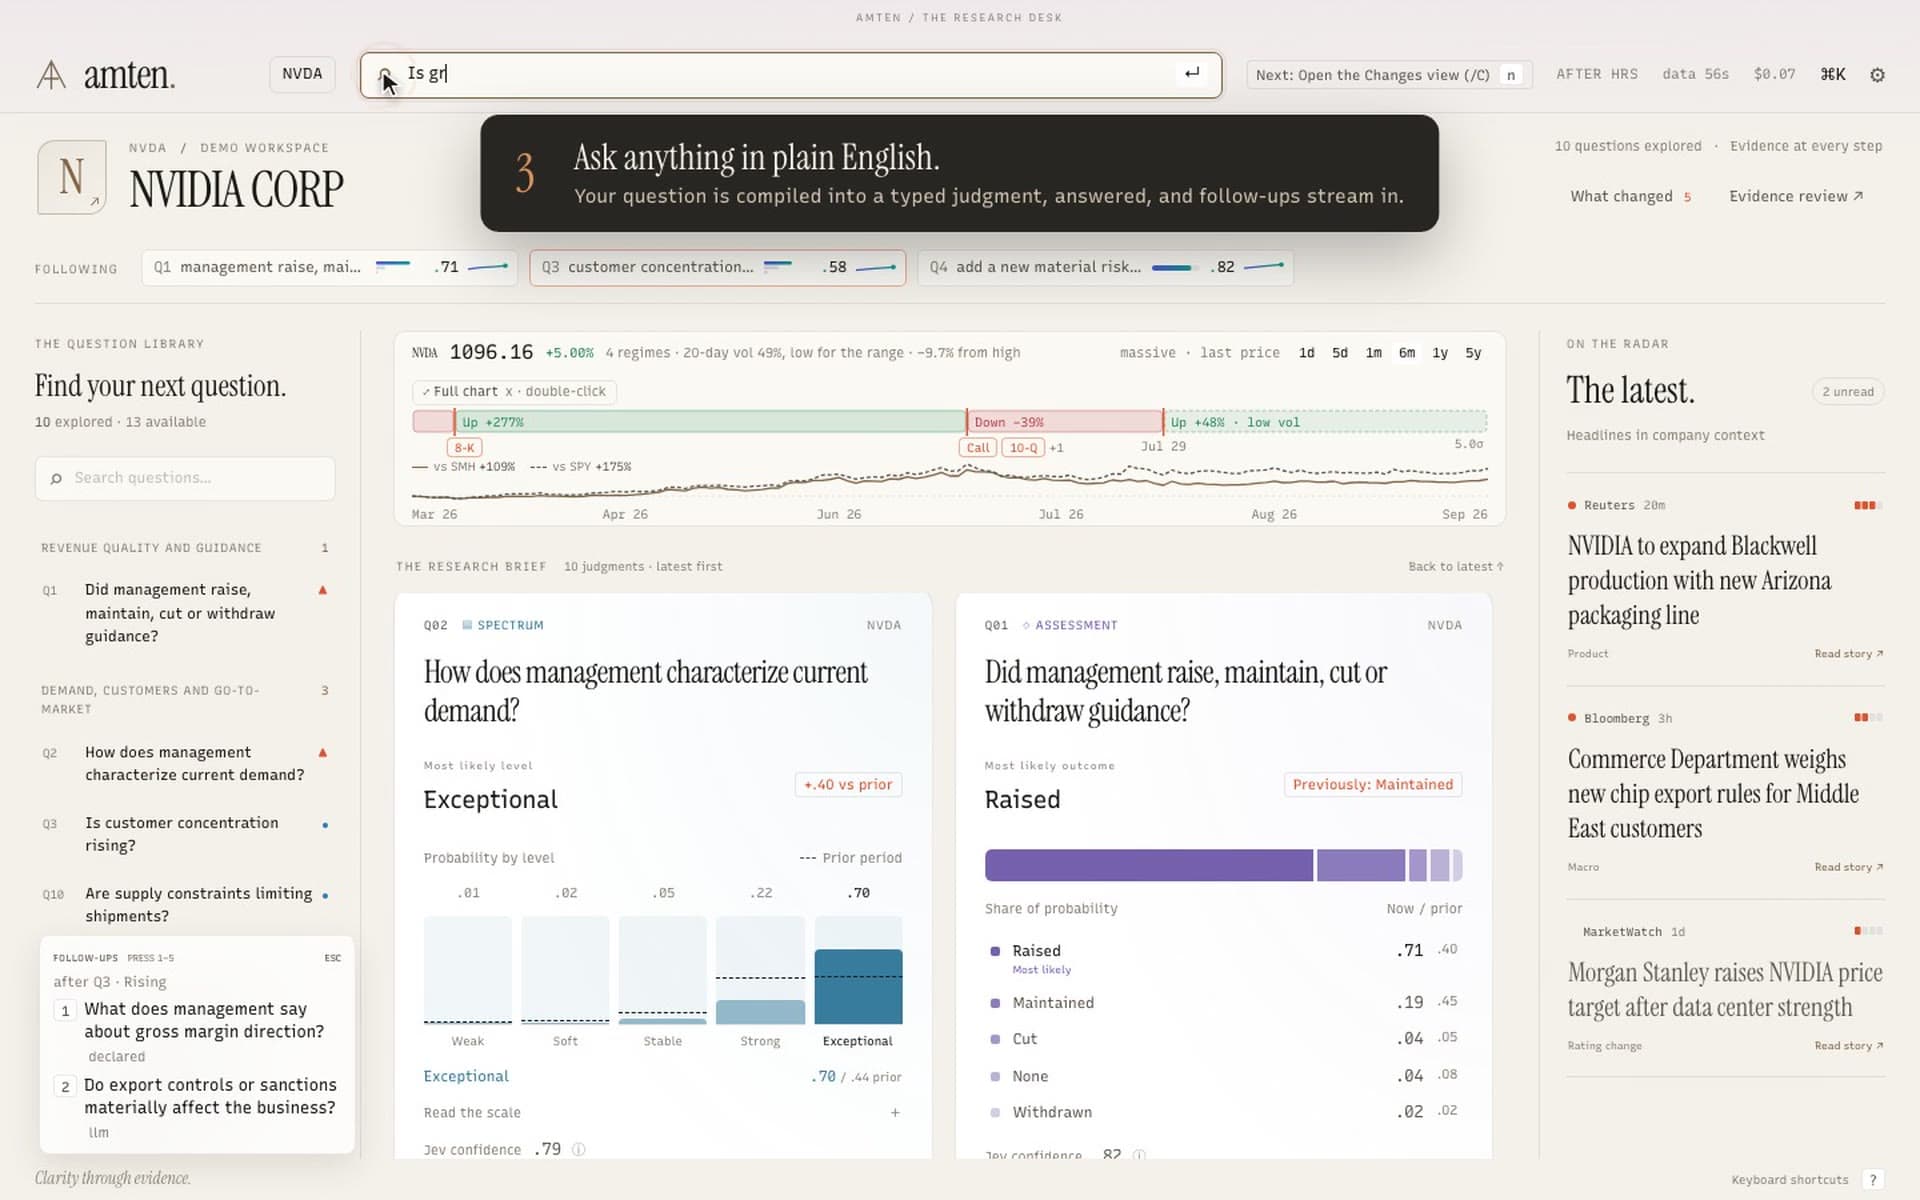The width and height of the screenshot is (1920, 1200).
Task: Toggle the vs SPY comparison legend
Action: [x=581, y=467]
